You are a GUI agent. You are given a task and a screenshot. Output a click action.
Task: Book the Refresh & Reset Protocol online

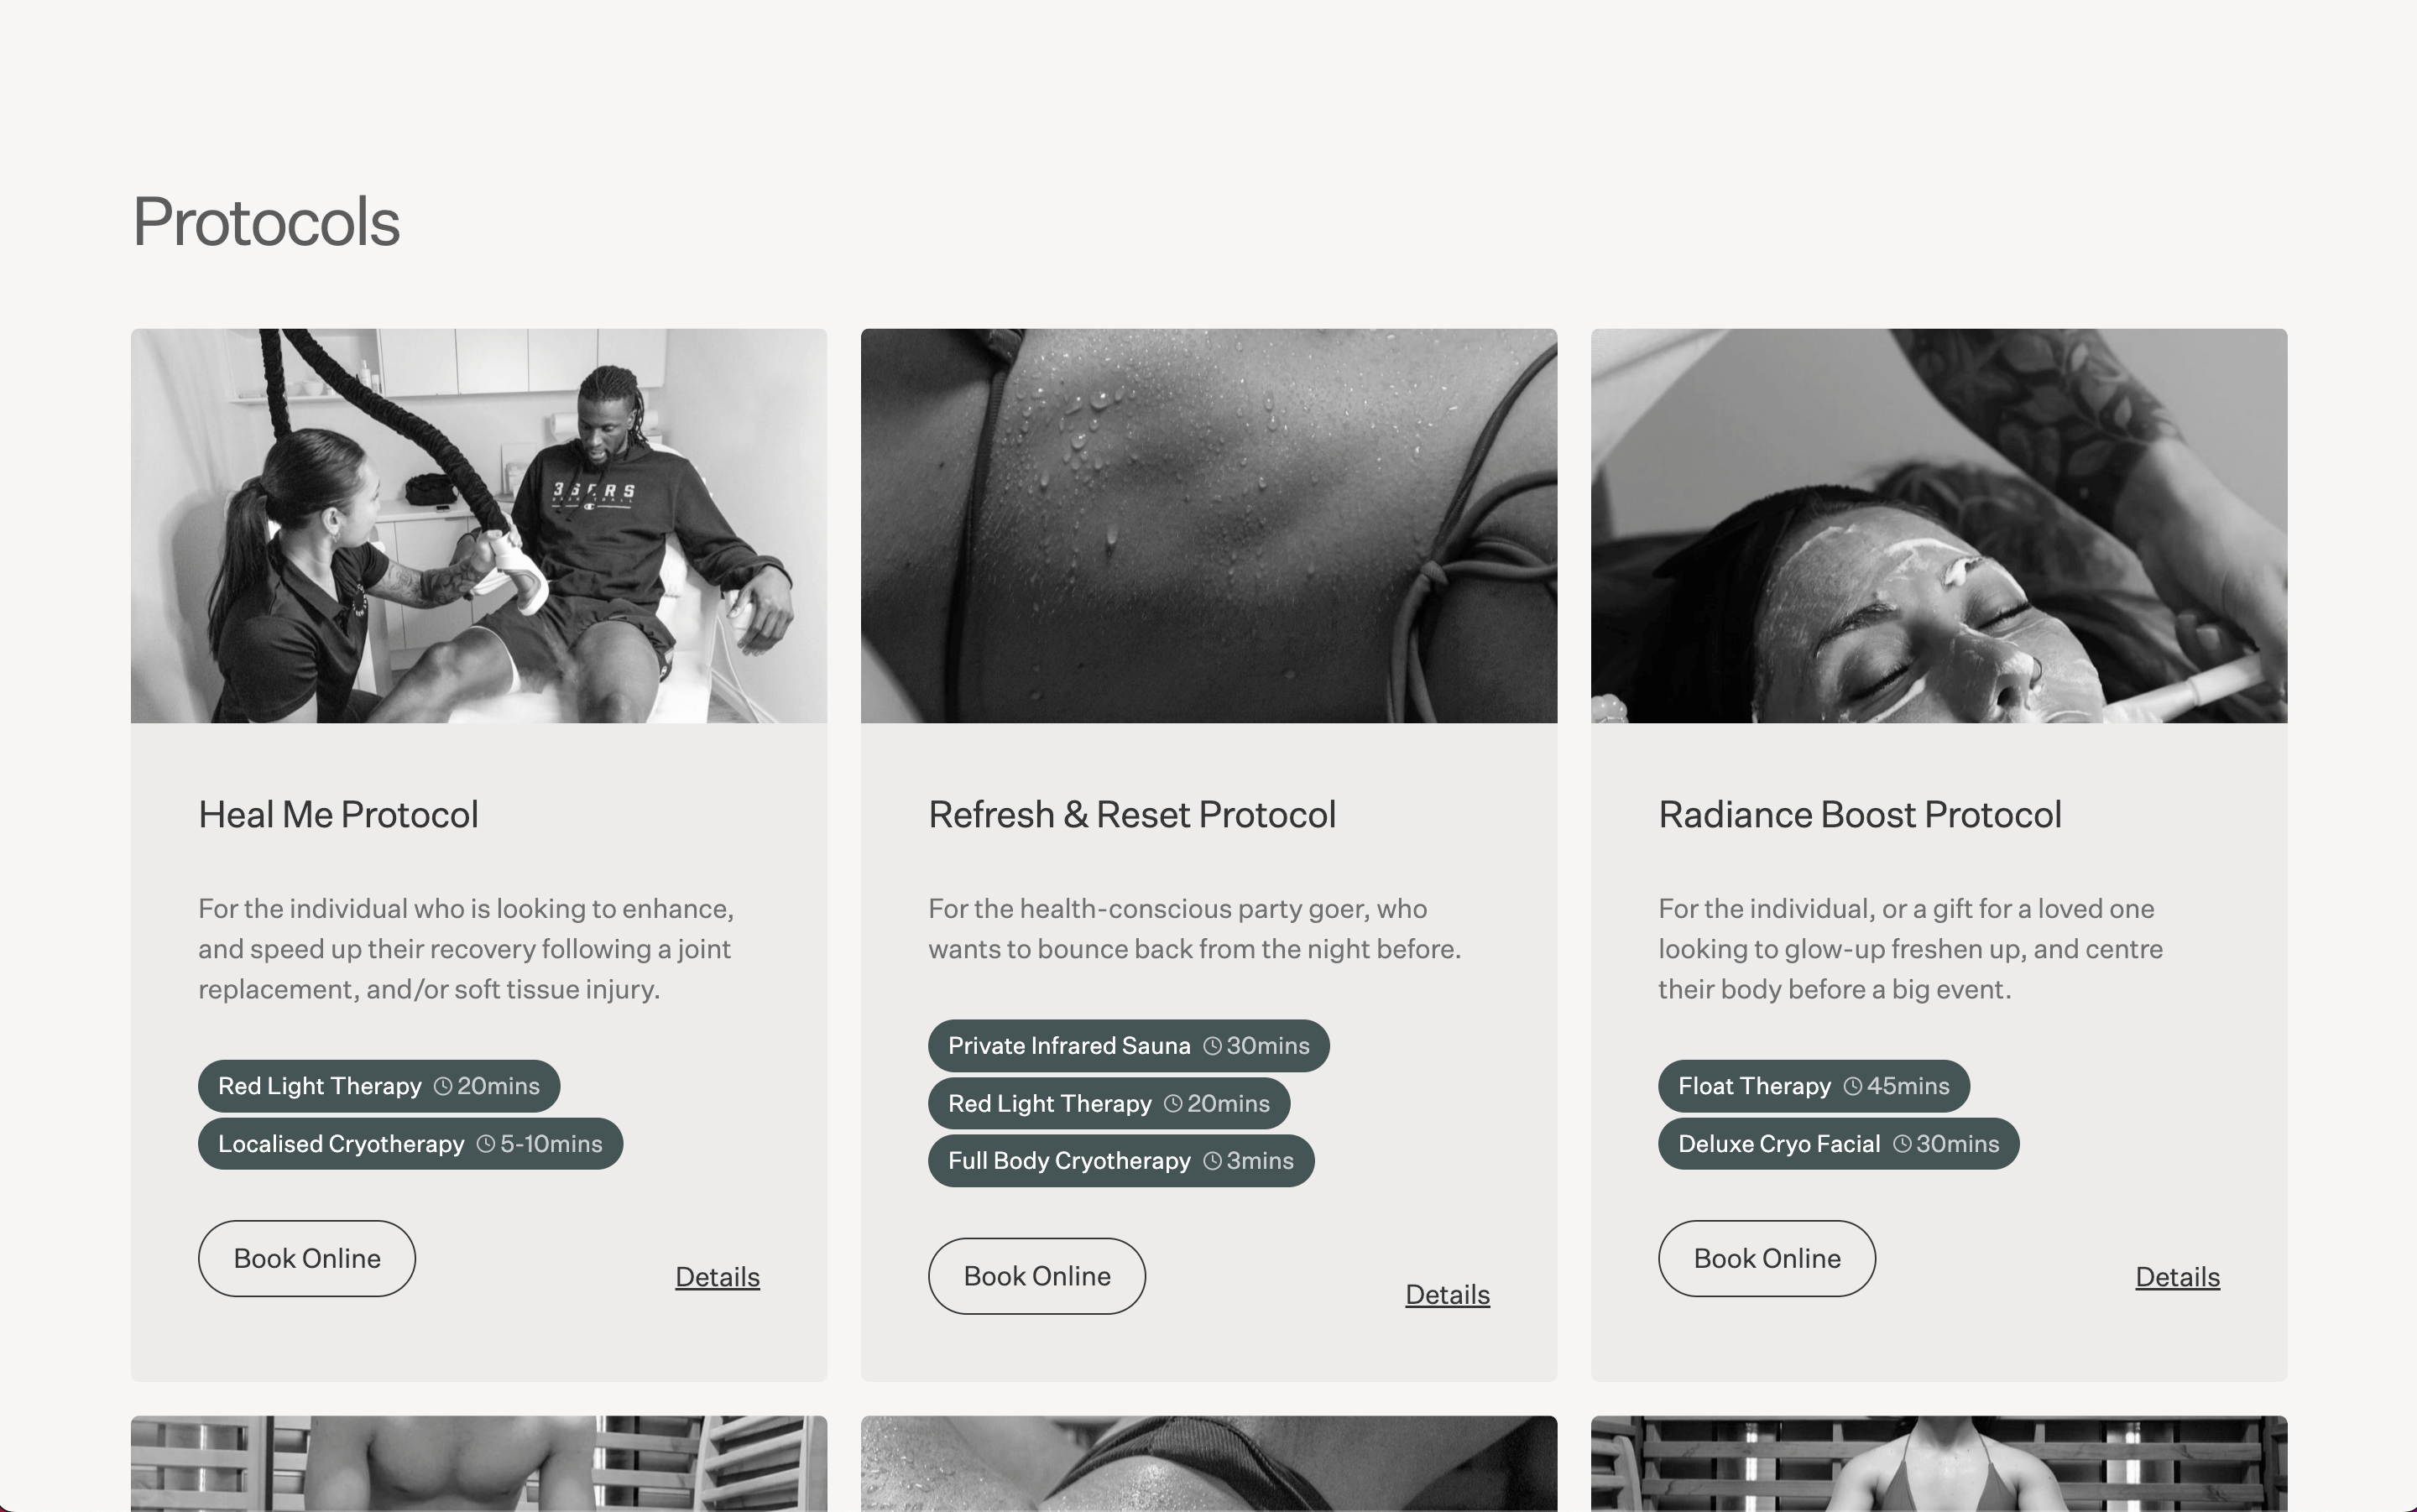pyautogui.click(x=1037, y=1276)
